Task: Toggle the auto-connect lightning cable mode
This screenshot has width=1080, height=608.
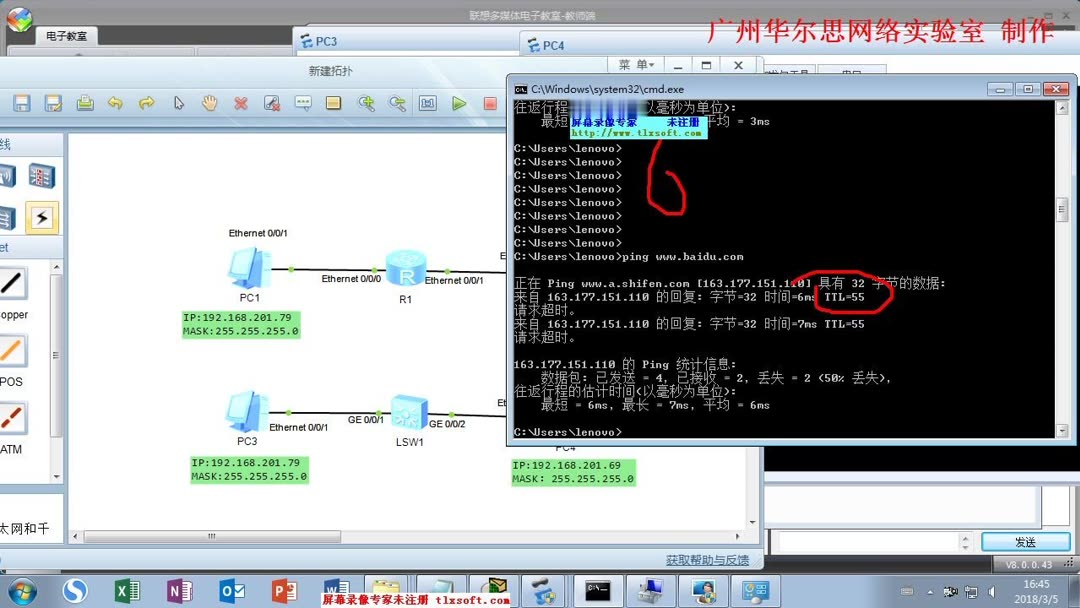Action: click(40, 217)
